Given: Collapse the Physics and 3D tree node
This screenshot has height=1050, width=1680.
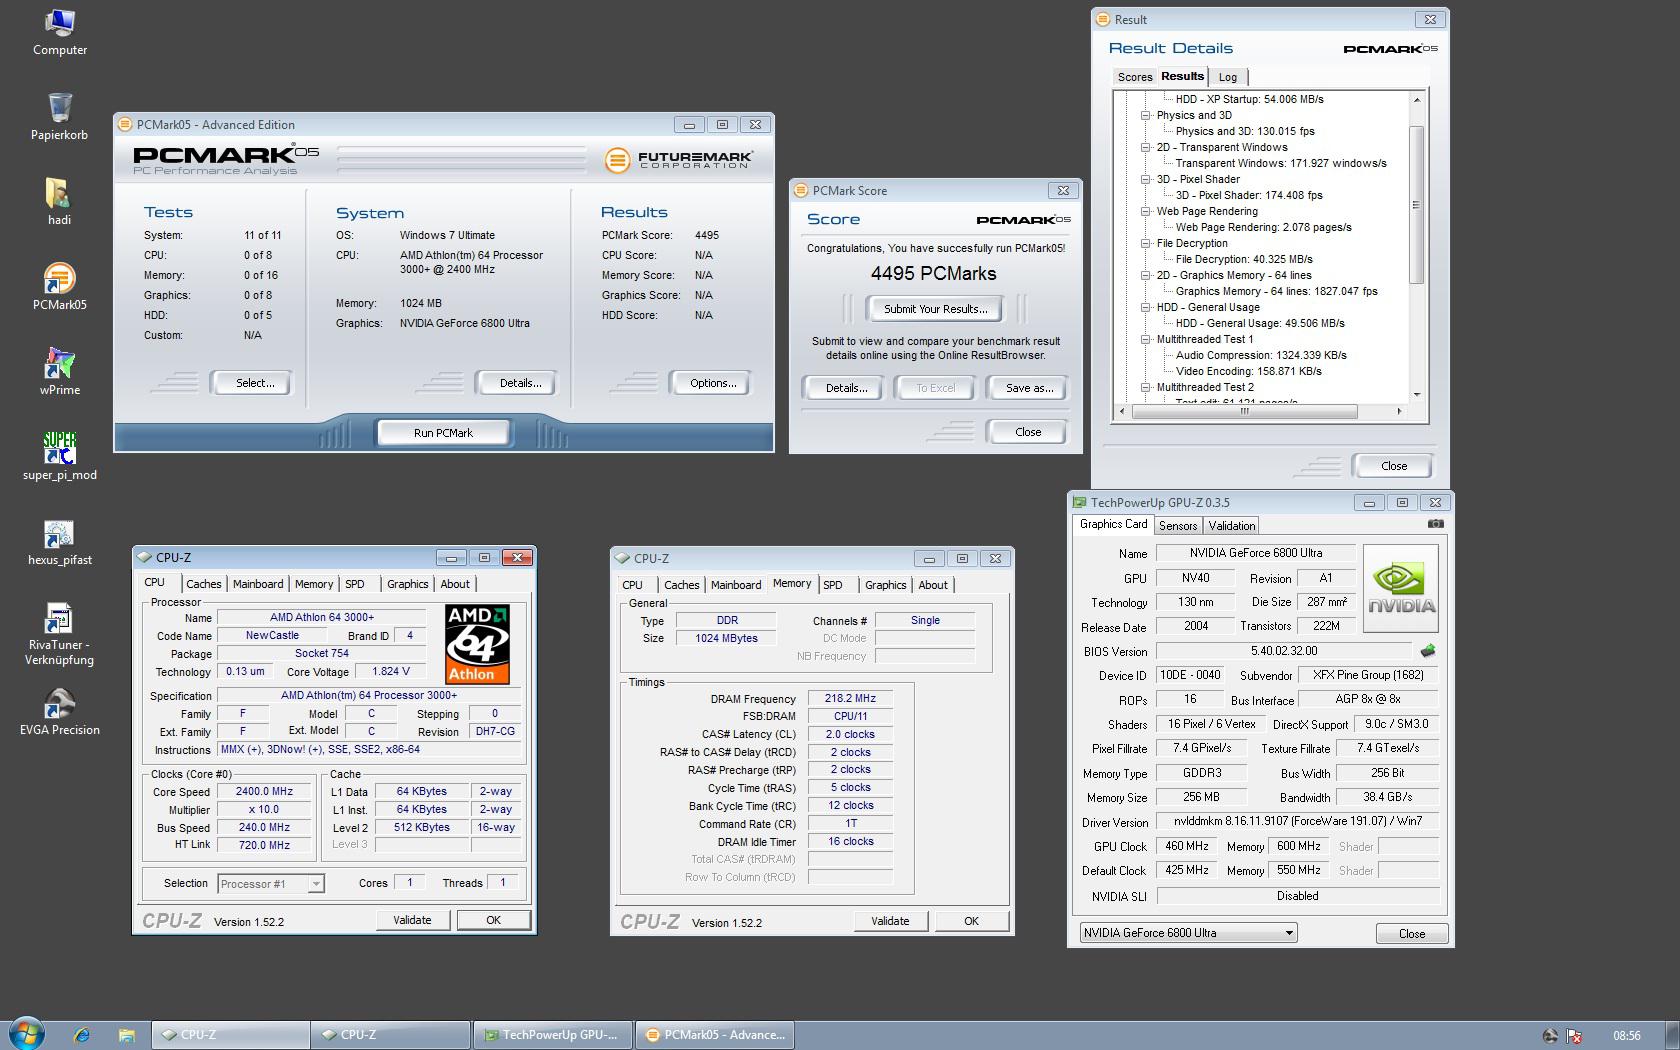Looking at the screenshot, I should pos(1146,115).
